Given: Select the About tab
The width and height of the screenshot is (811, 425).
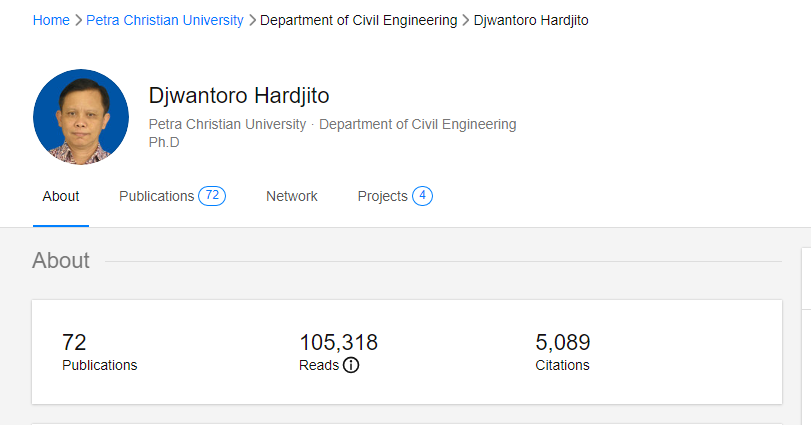Looking at the screenshot, I should coord(61,196).
